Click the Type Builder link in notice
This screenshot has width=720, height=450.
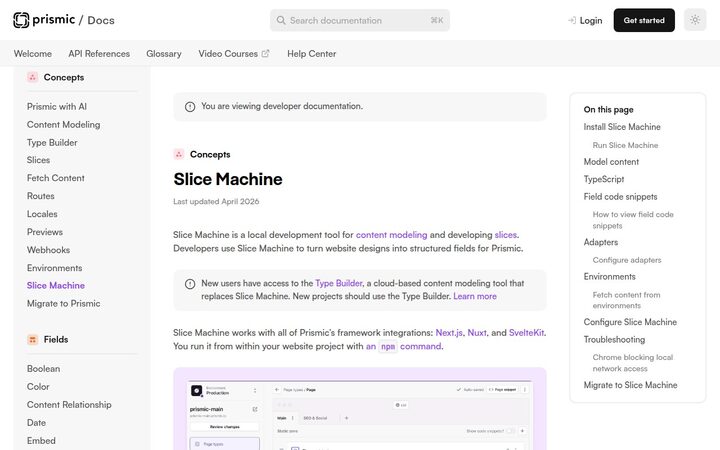tap(338, 283)
